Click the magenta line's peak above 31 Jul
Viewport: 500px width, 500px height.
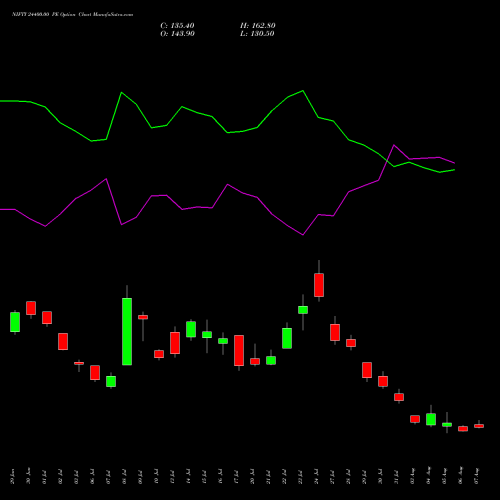coord(394,145)
